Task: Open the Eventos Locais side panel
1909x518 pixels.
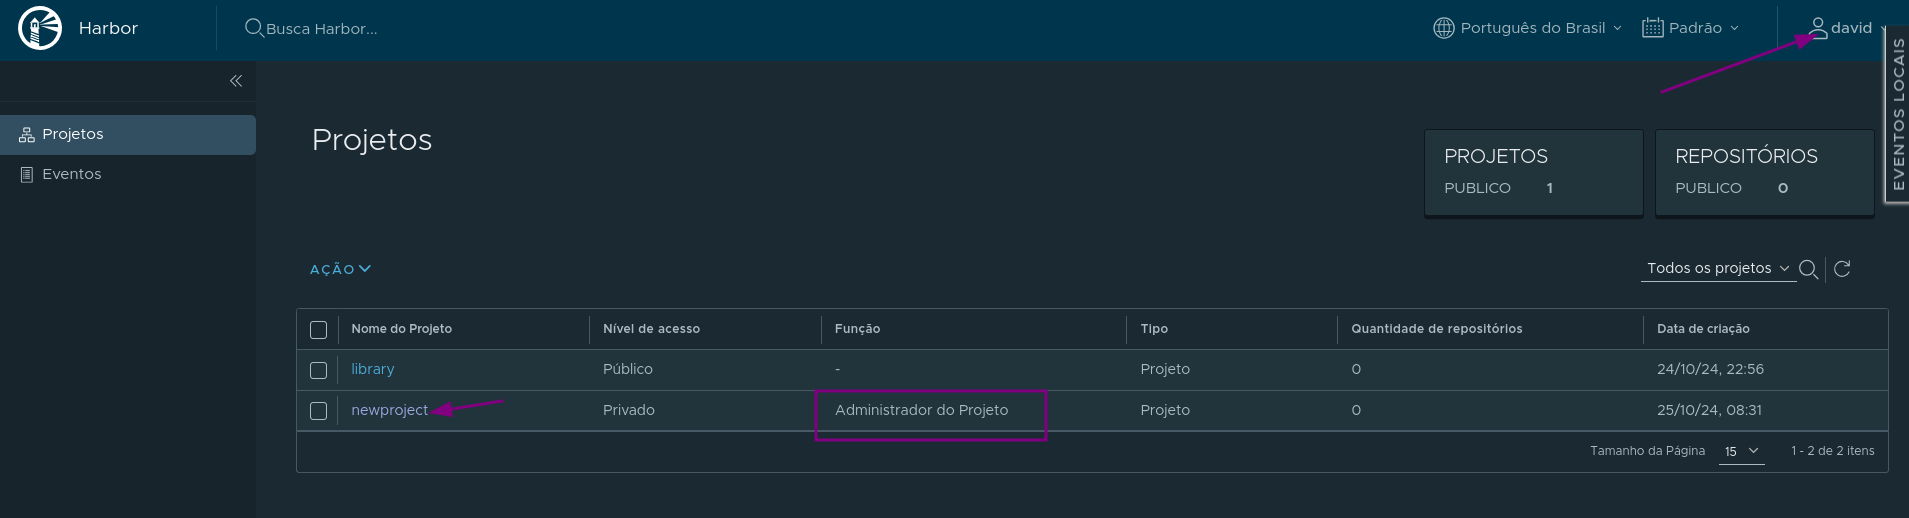Action: [x=1897, y=114]
